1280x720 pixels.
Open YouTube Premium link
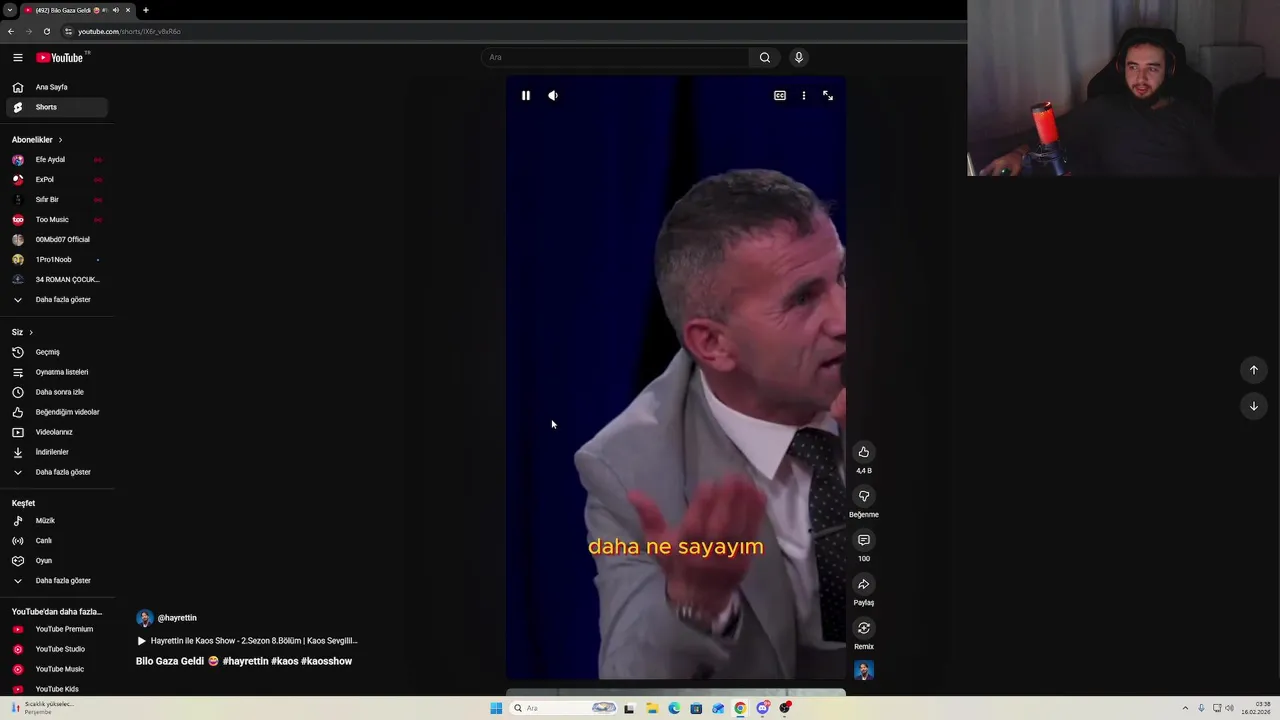(x=56, y=629)
